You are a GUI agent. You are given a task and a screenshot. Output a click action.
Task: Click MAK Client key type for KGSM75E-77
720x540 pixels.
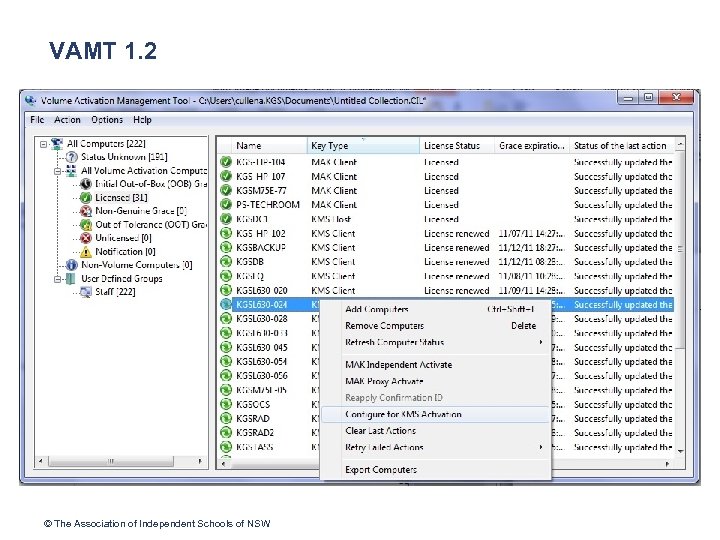pos(334,191)
